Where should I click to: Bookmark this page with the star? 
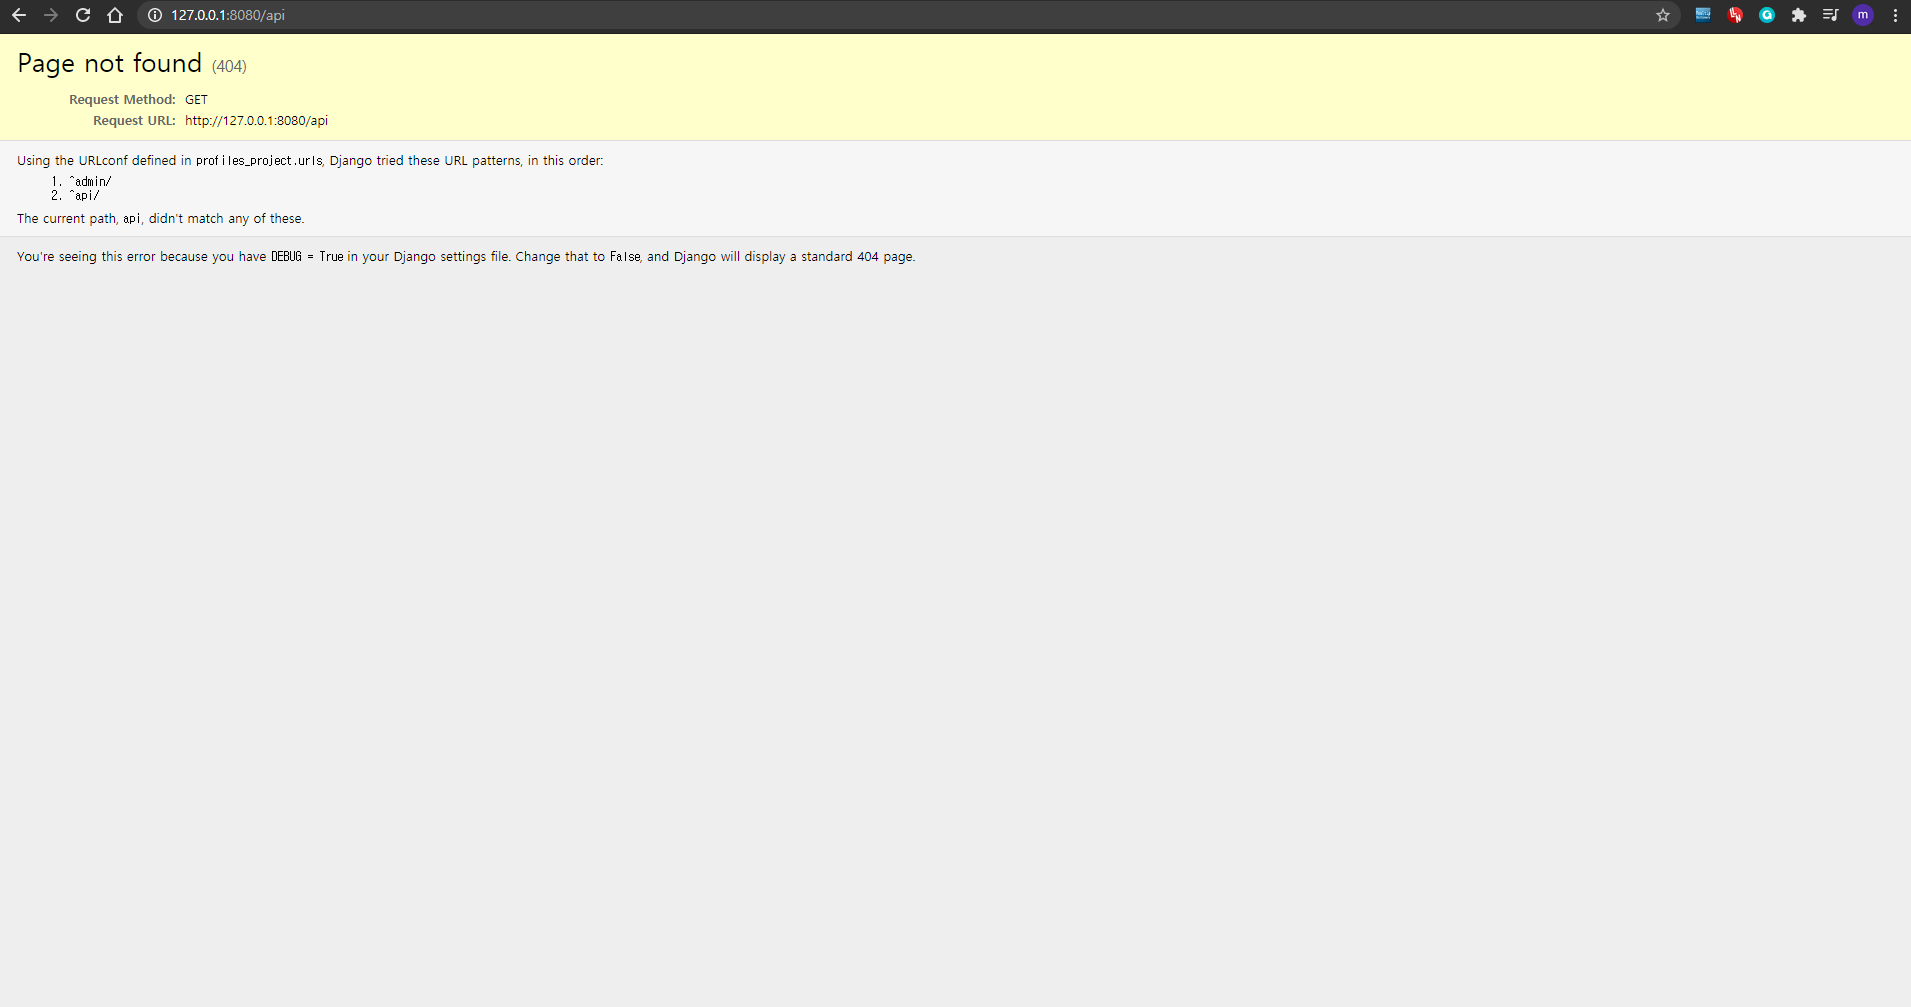click(1663, 15)
